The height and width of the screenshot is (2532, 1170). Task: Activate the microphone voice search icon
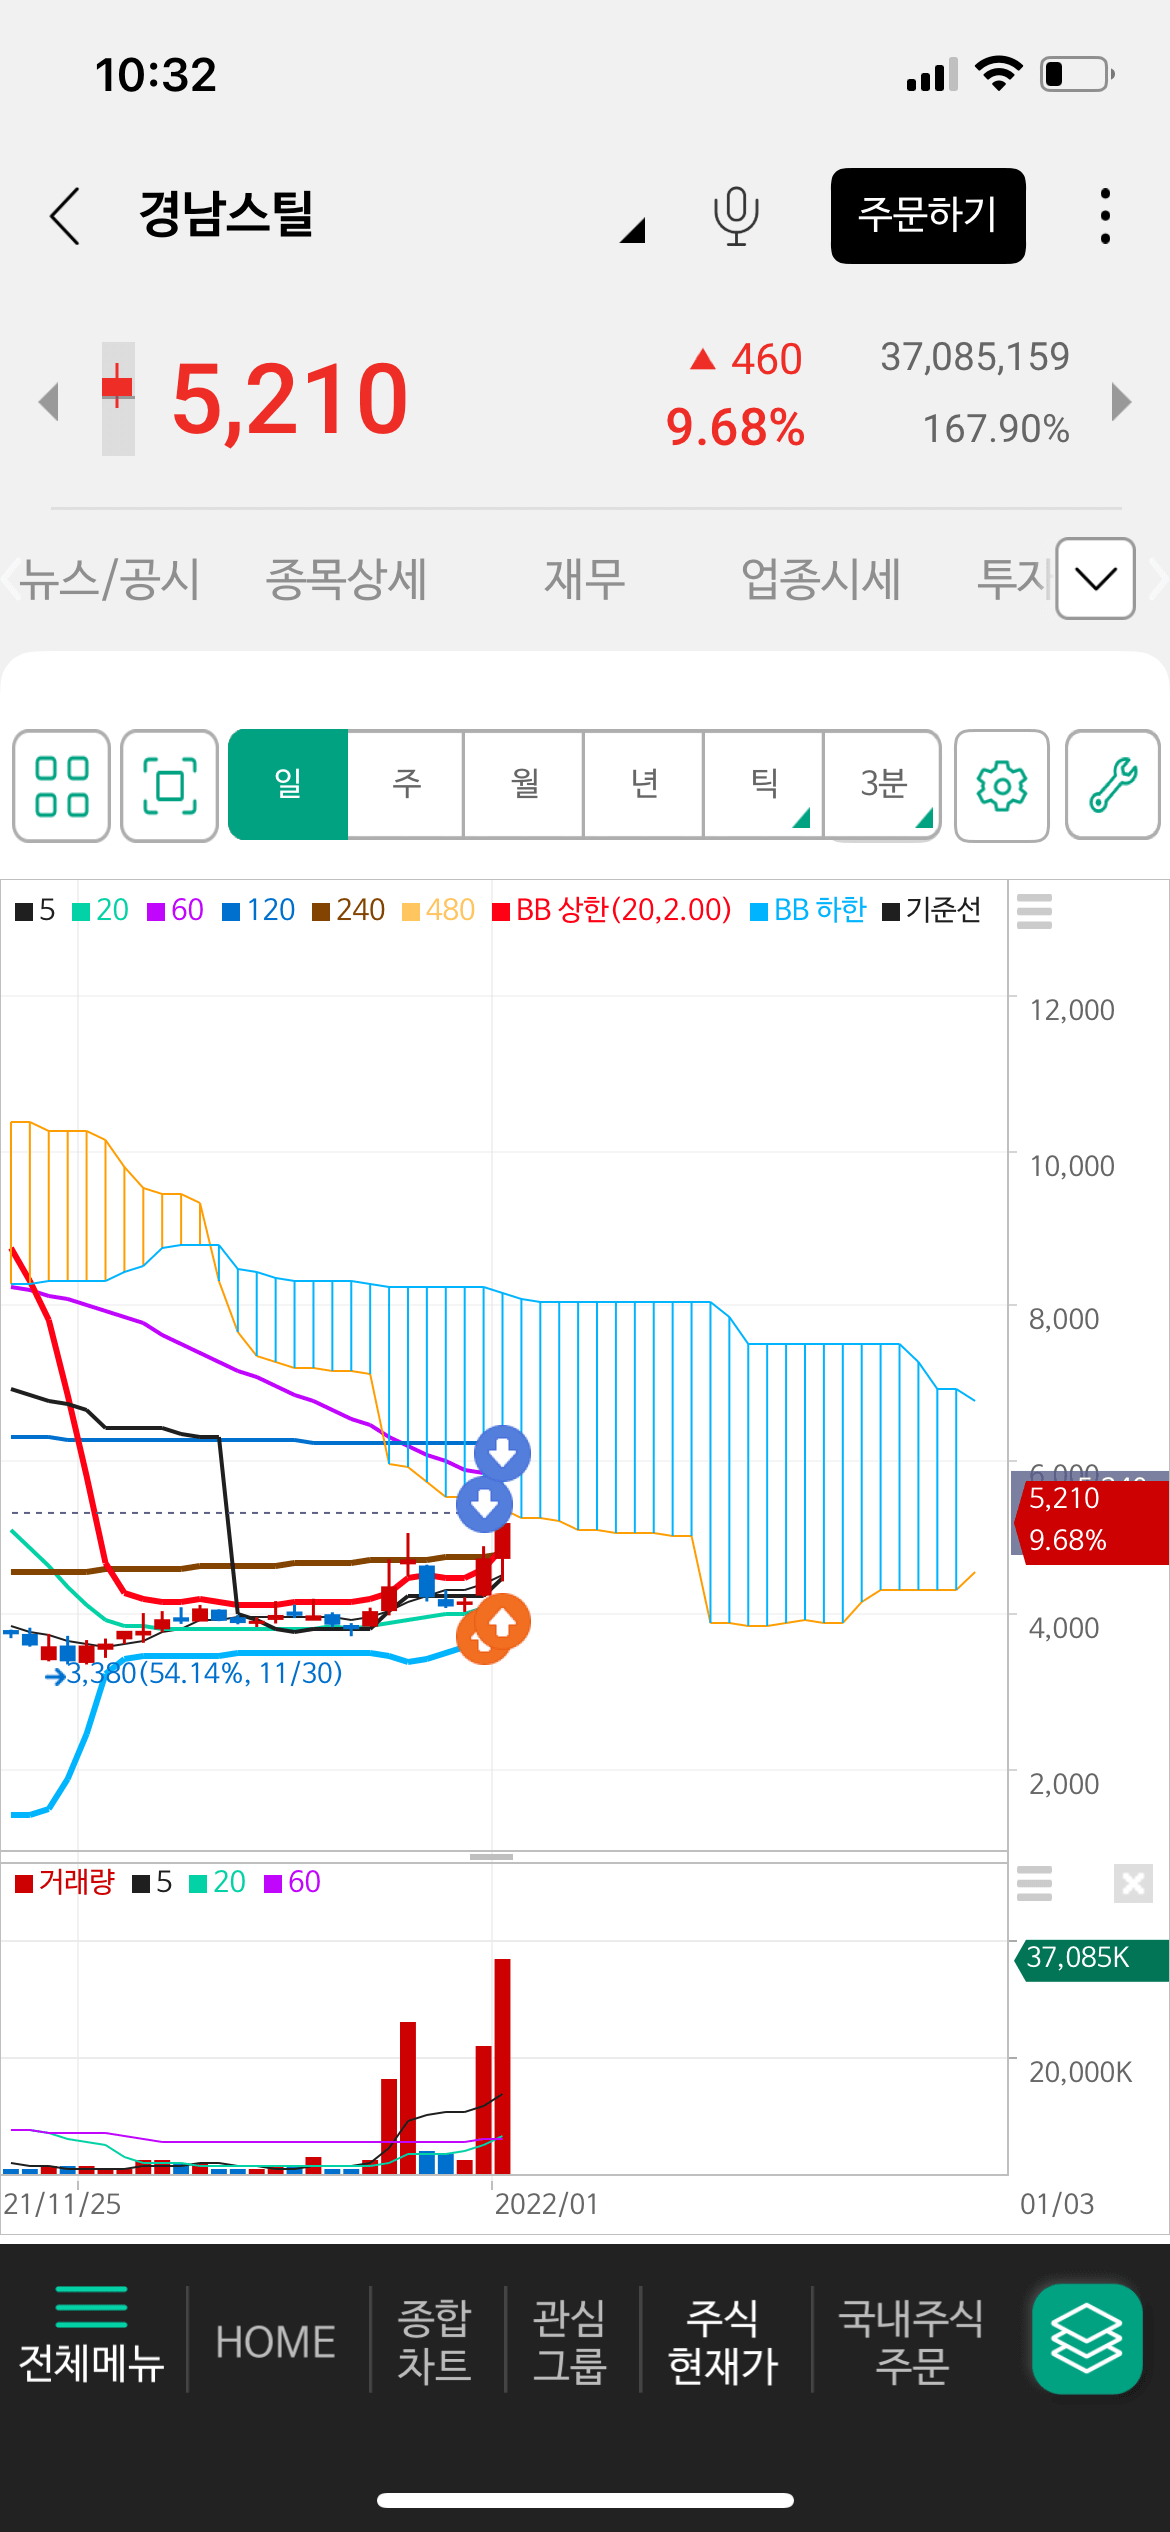tap(736, 215)
